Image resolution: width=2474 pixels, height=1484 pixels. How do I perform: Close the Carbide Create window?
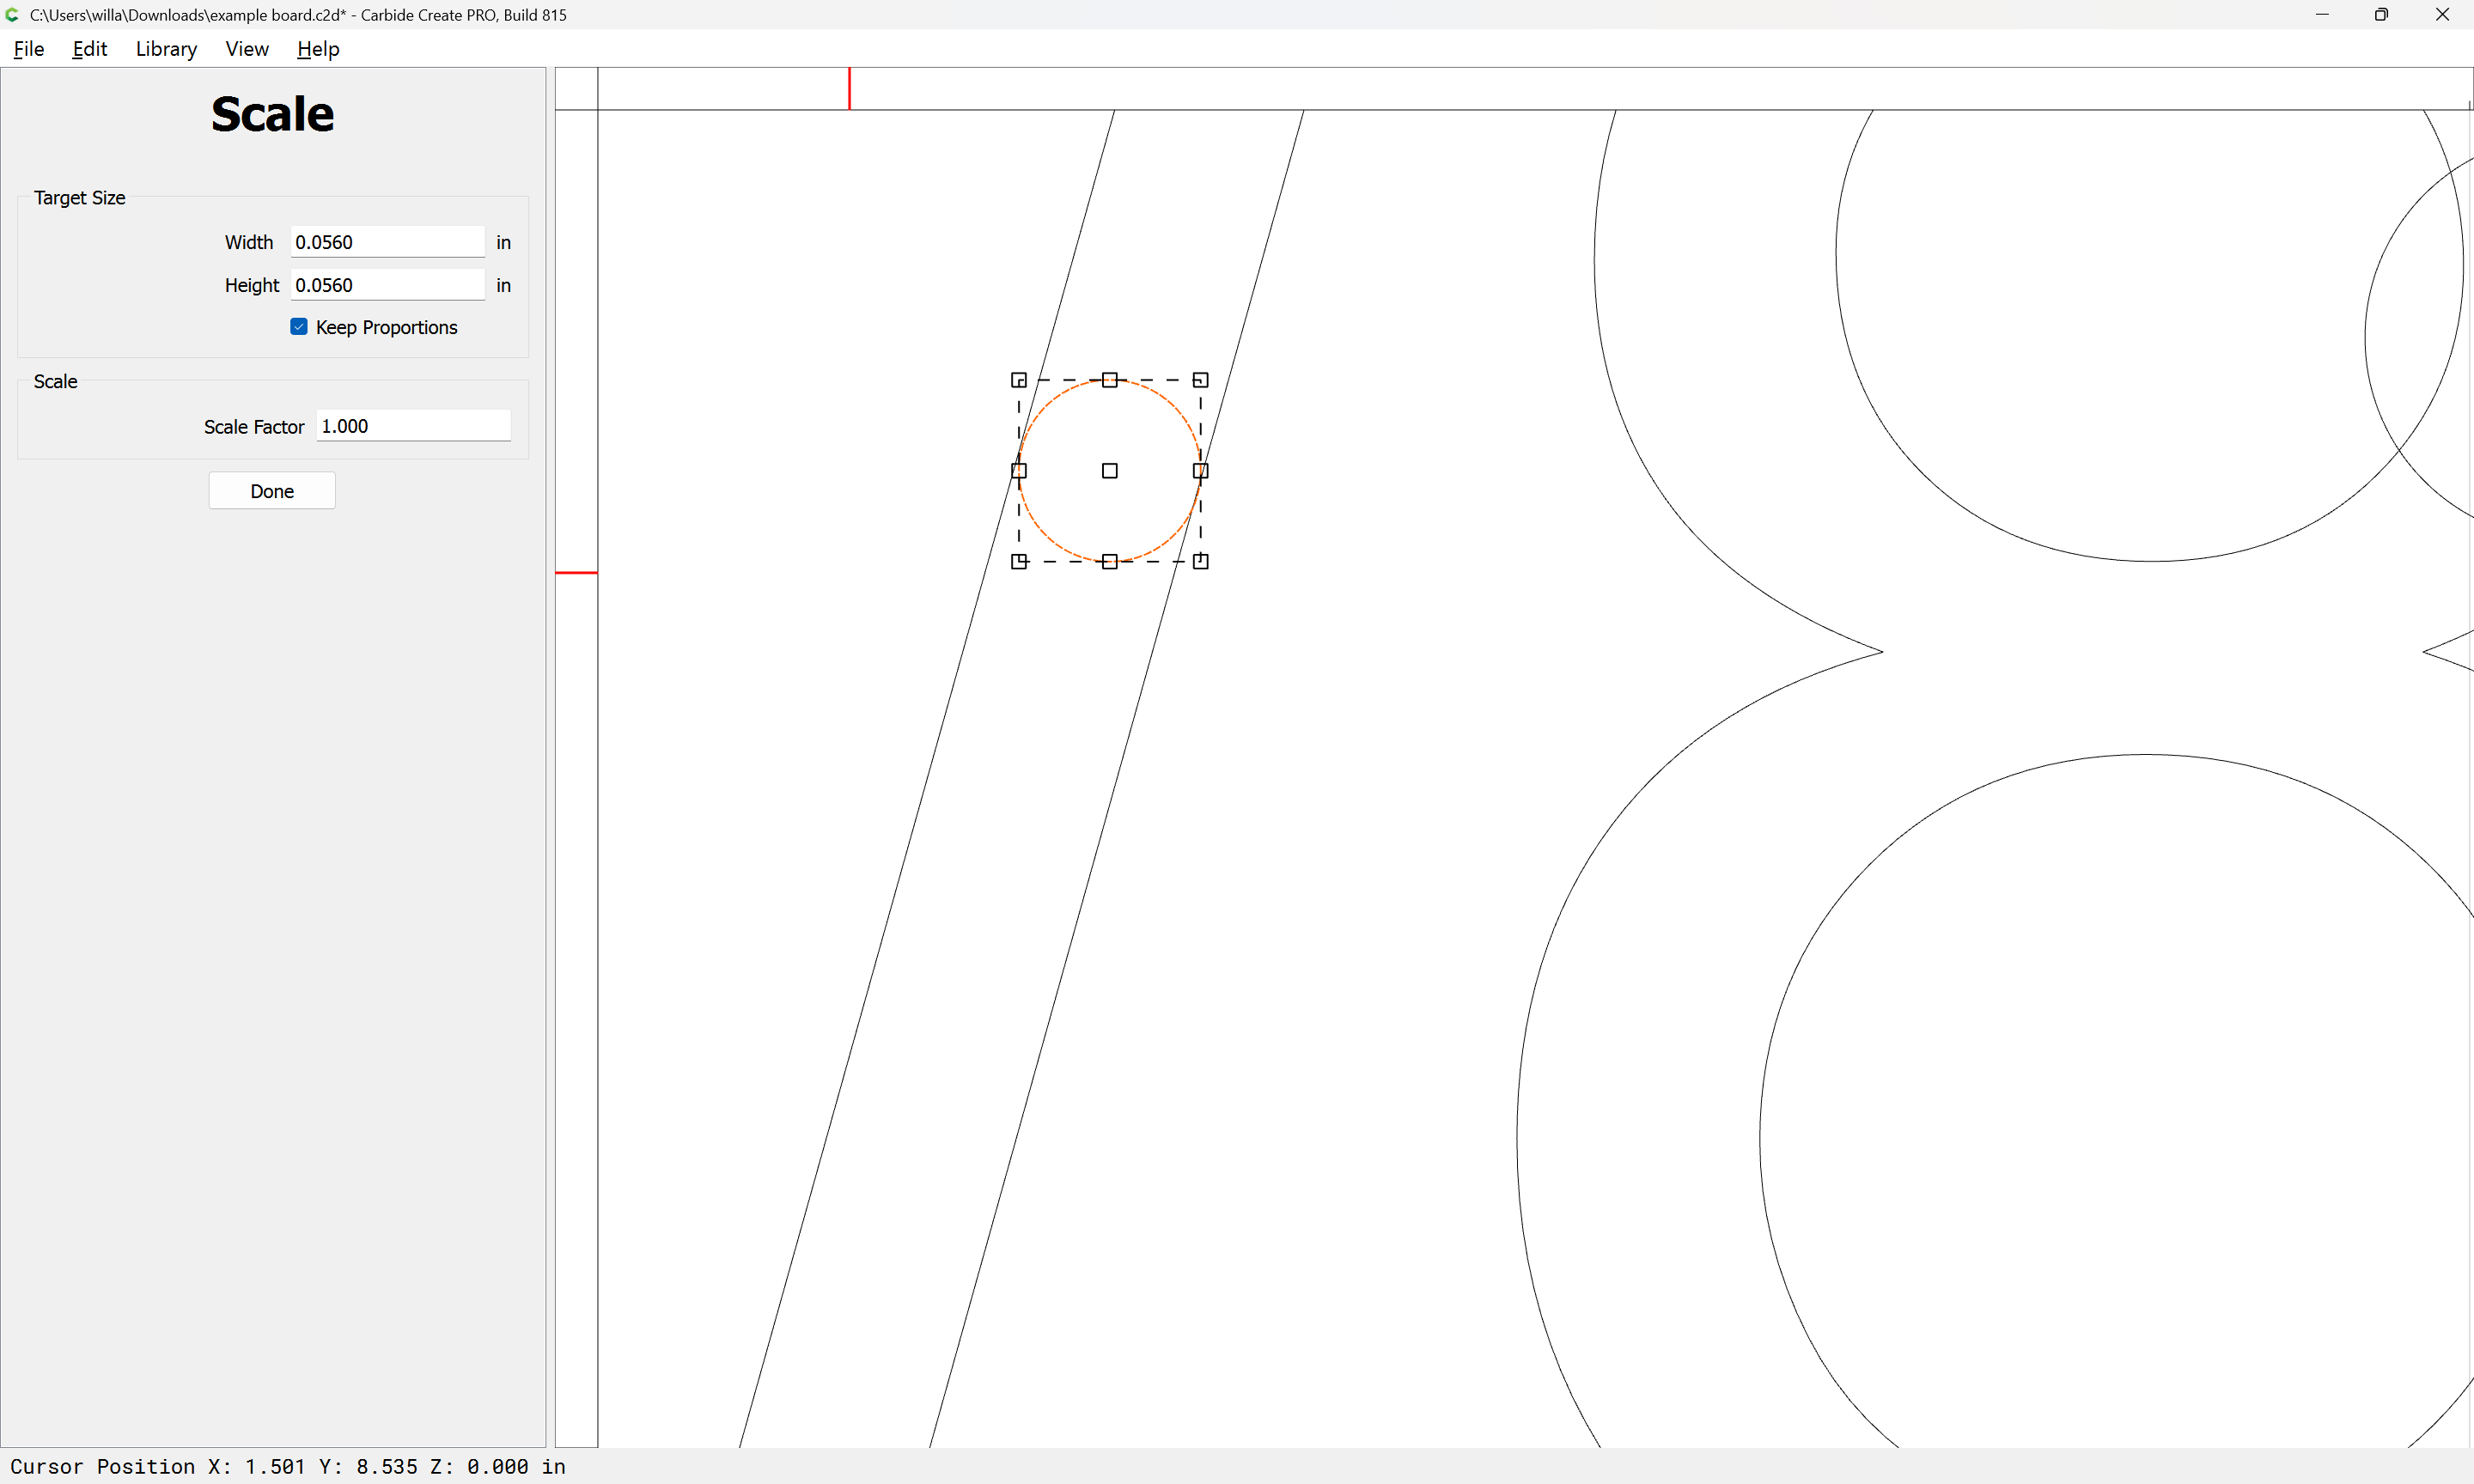tap(2442, 15)
